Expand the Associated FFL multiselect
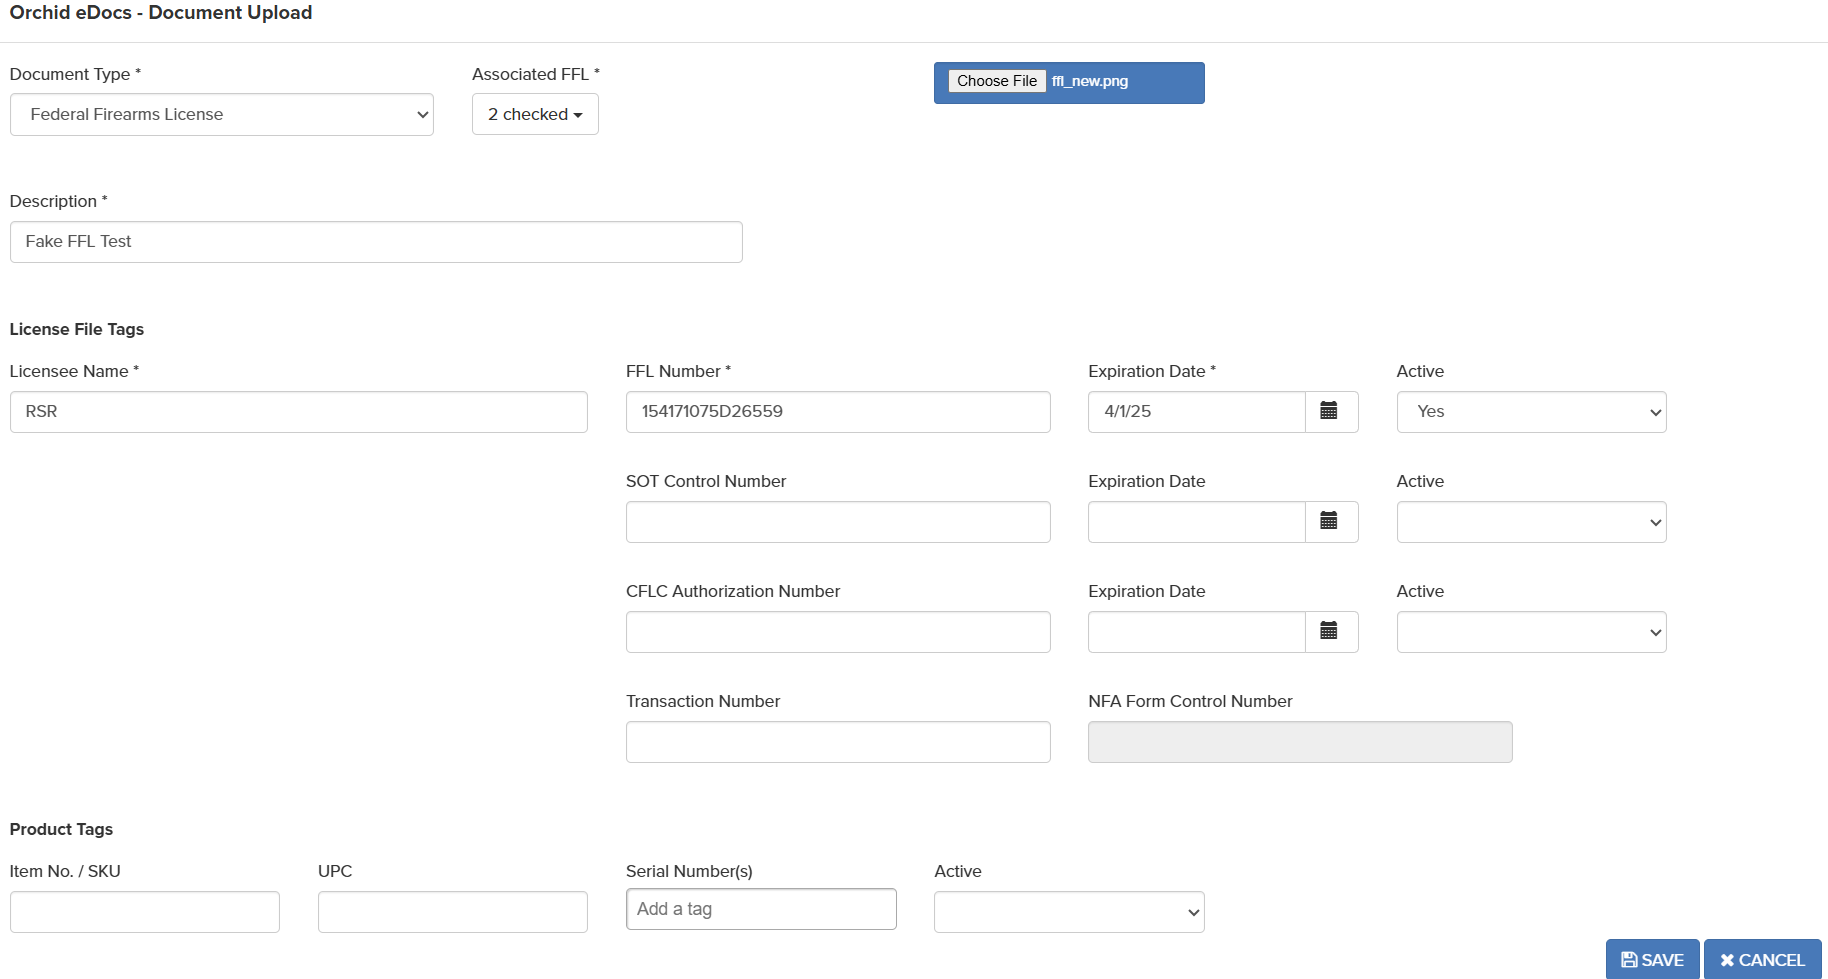1828x979 pixels. coord(535,115)
